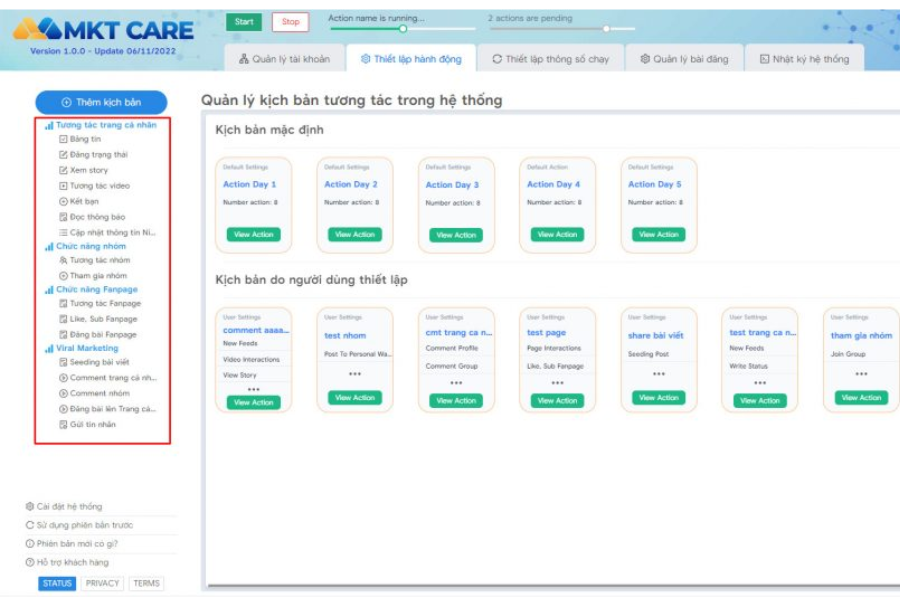Click the running action progress slider handle

[x=403, y=29]
